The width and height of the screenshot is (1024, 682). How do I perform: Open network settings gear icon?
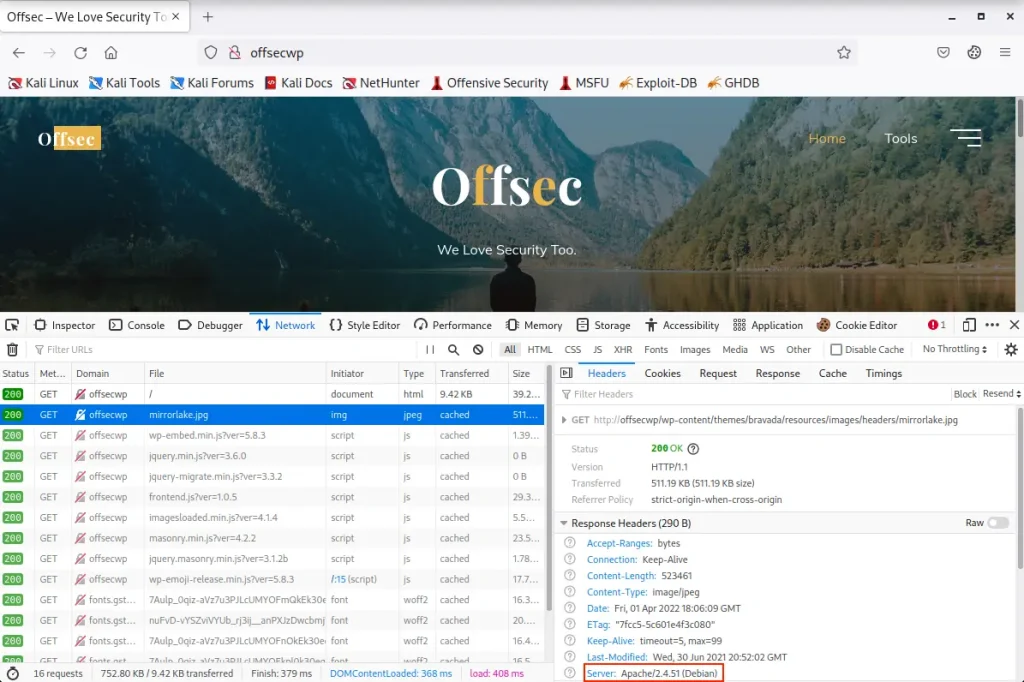pos(1011,350)
